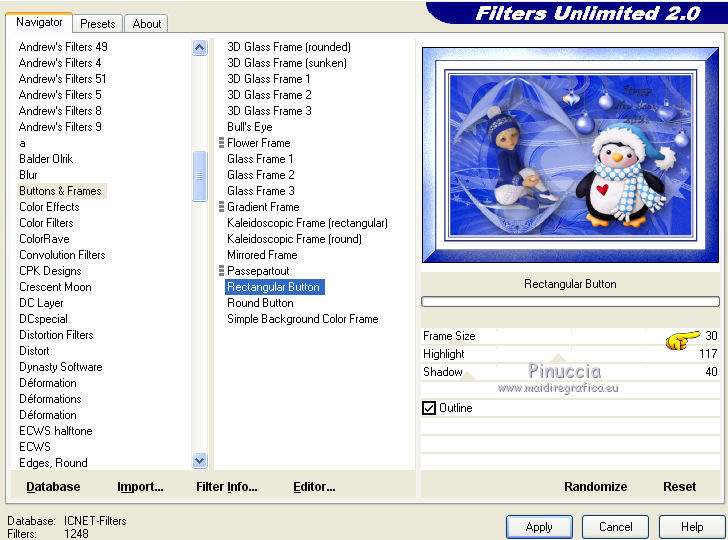Choose the Glass Frame 3 filter
Screen dimensions: 728x540
261,191
